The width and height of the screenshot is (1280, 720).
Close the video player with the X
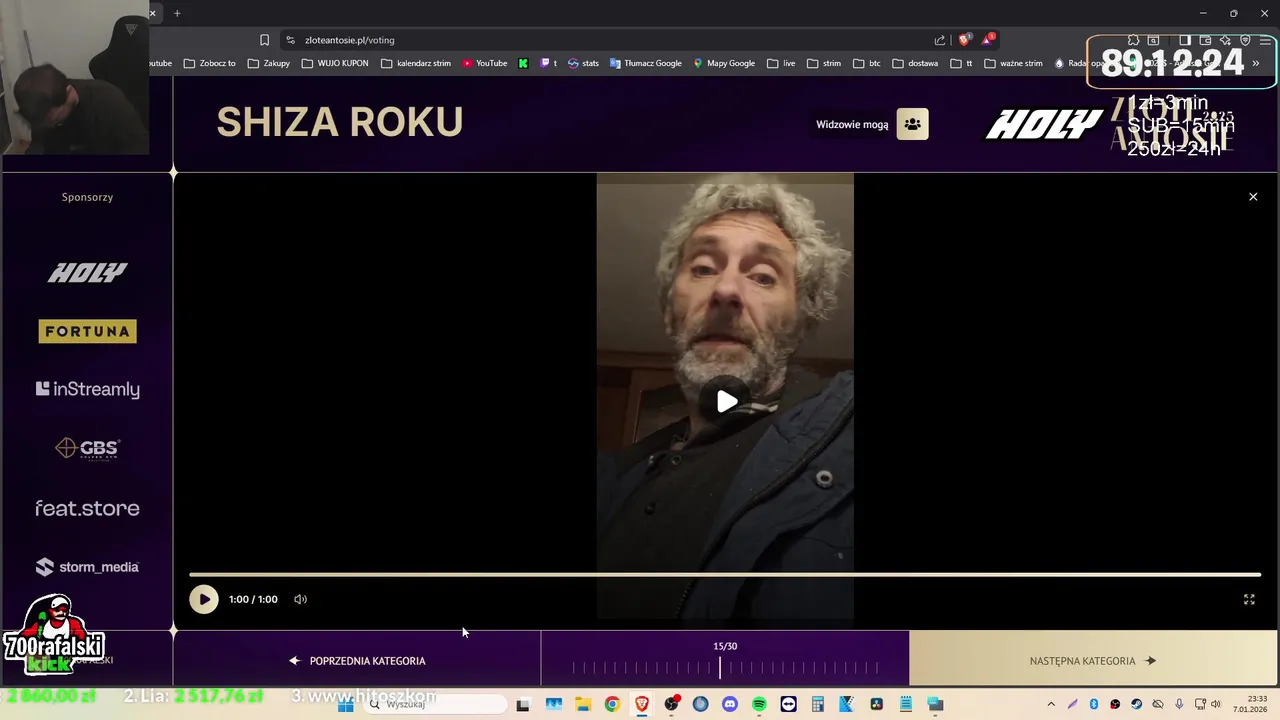pyautogui.click(x=1253, y=197)
